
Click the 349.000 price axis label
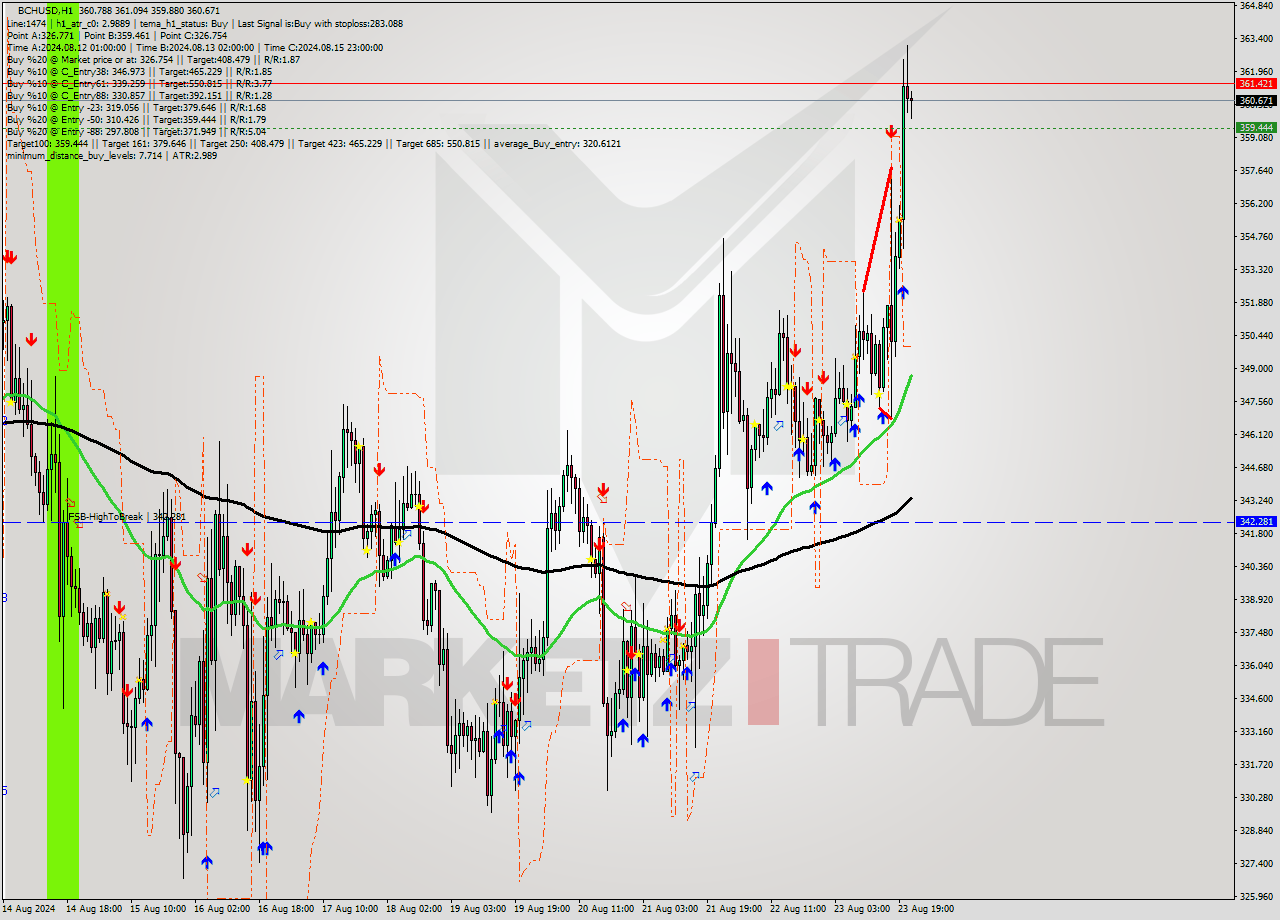click(x=1255, y=368)
